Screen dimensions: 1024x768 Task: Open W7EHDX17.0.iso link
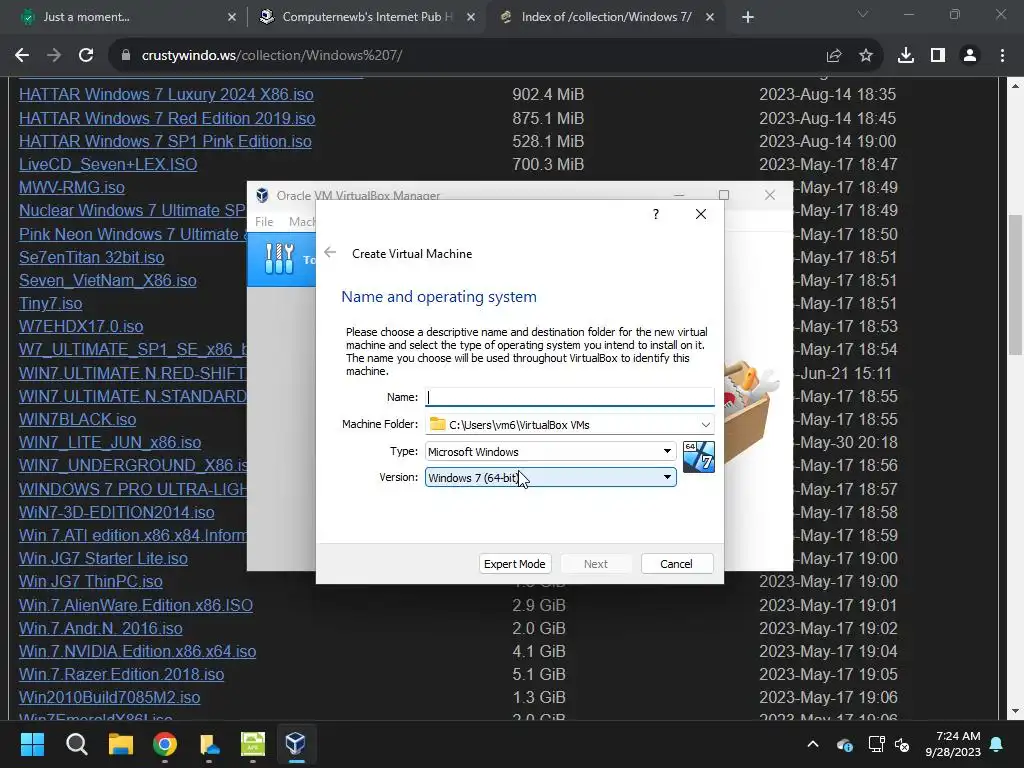coord(81,327)
